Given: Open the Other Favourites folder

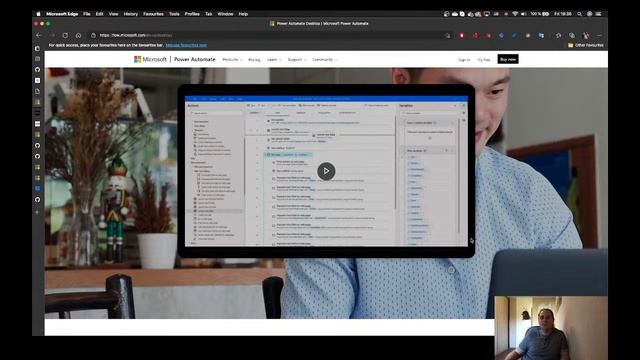Looking at the screenshot, I should (586, 45).
